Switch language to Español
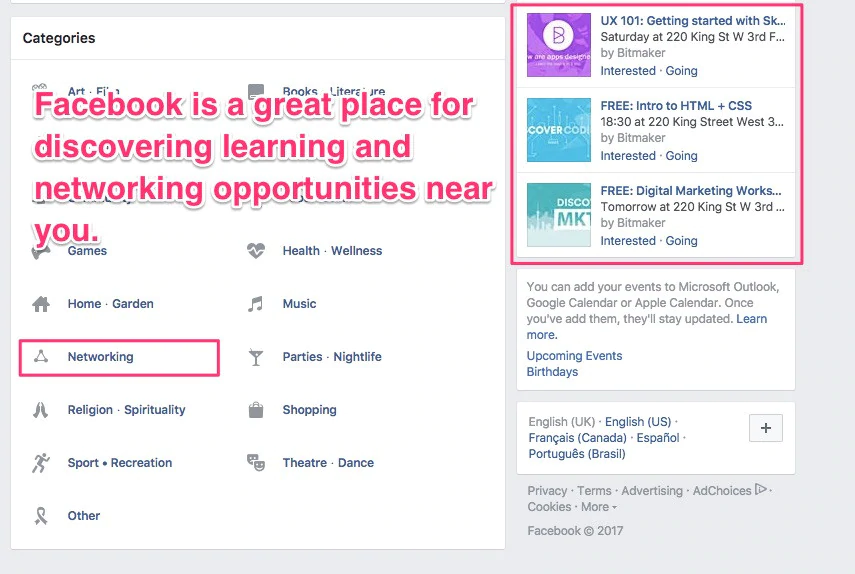The height and width of the screenshot is (574, 855). (x=658, y=438)
